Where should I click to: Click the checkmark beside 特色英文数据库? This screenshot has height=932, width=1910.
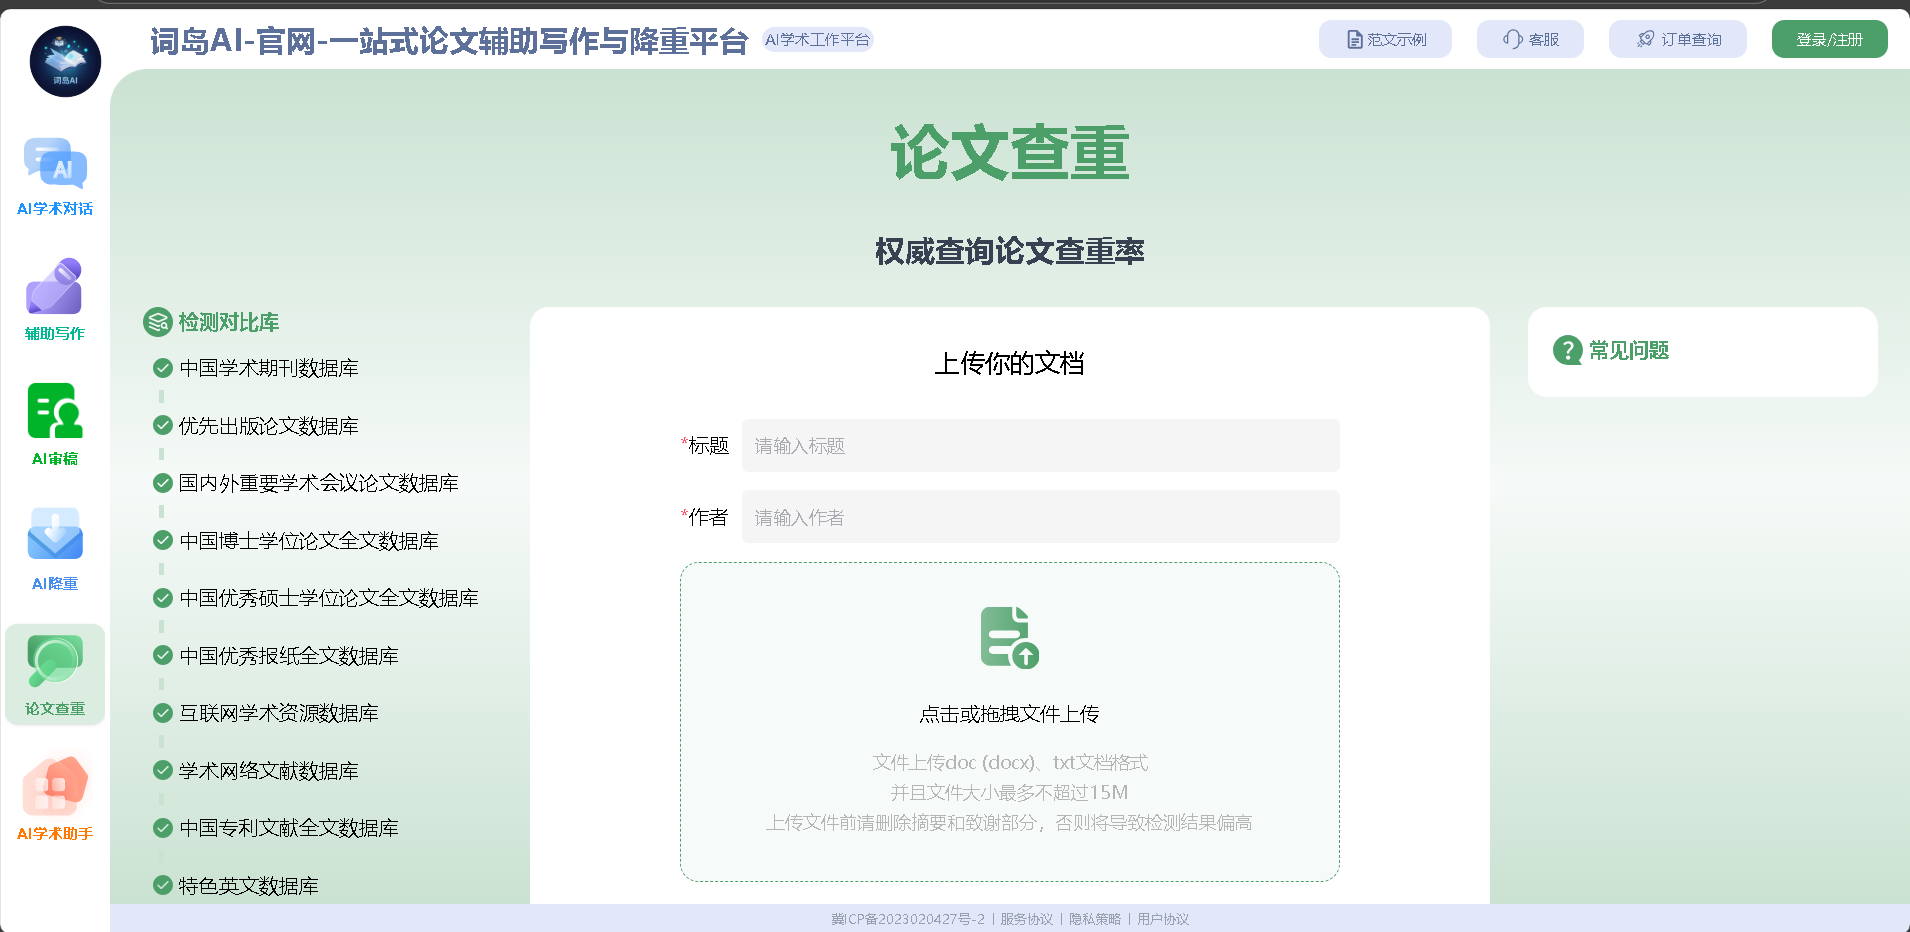coord(162,885)
